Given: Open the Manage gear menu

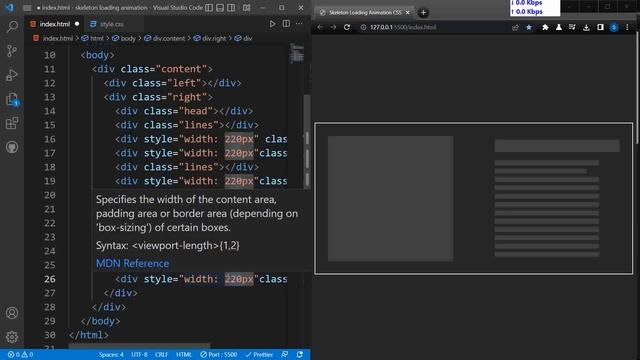Looking at the screenshot, I should 12,337.
